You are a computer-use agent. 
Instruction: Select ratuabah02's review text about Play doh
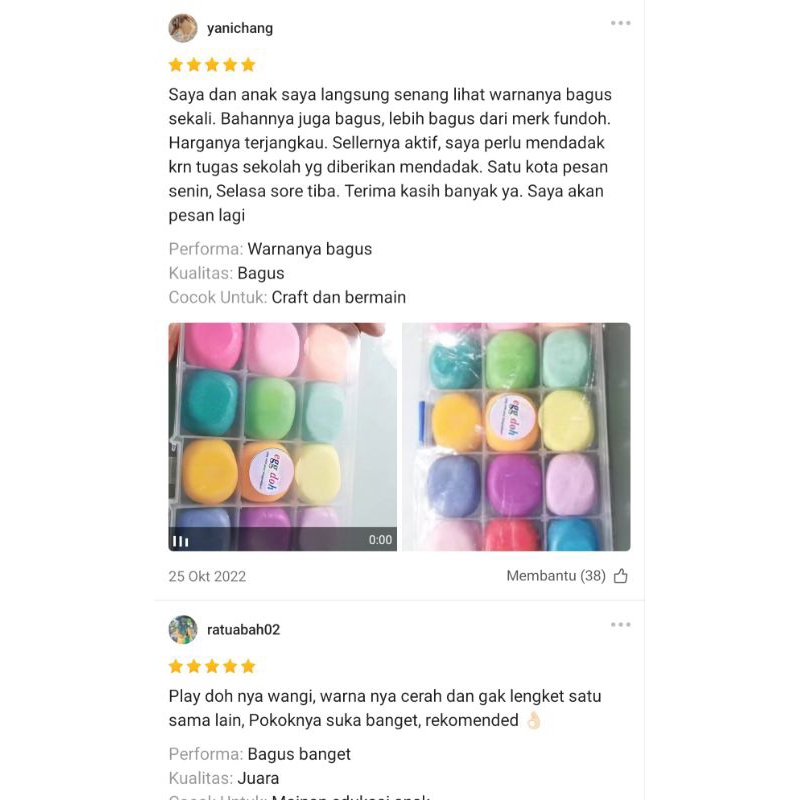(x=385, y=708)
